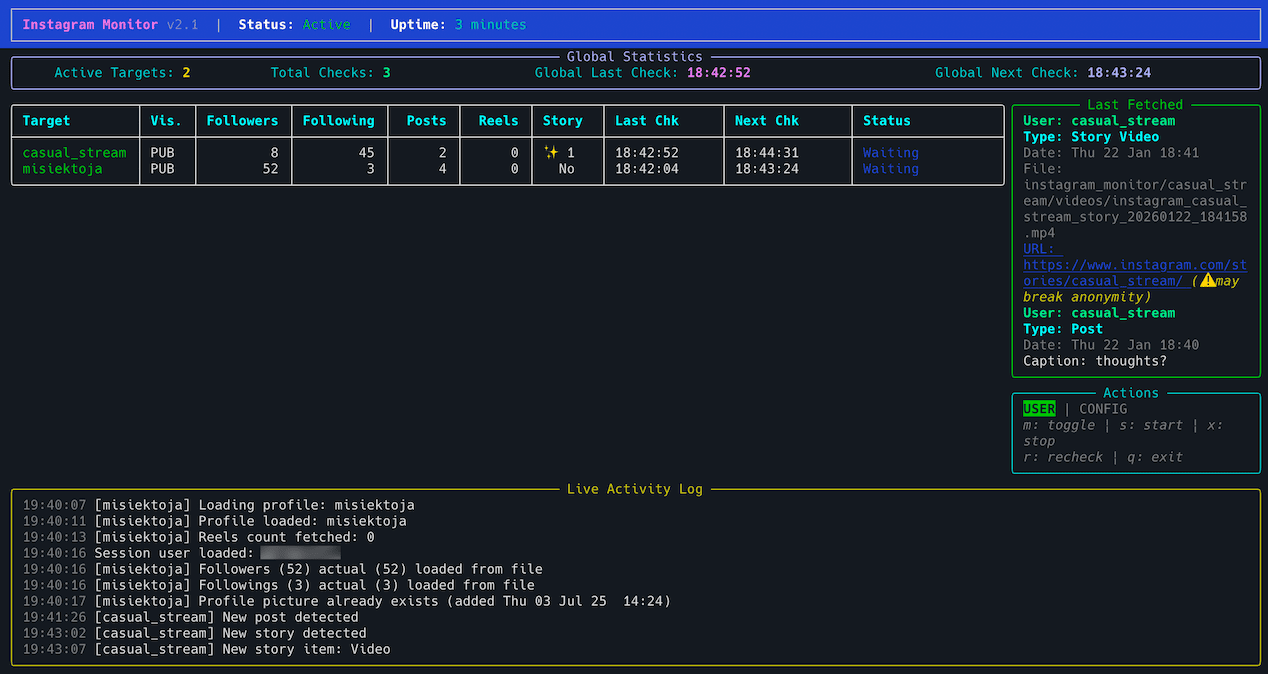1268x674 pixels.
Task: Click the sparkle story indicator for casual_stream
Action: [x=549, y=152]
